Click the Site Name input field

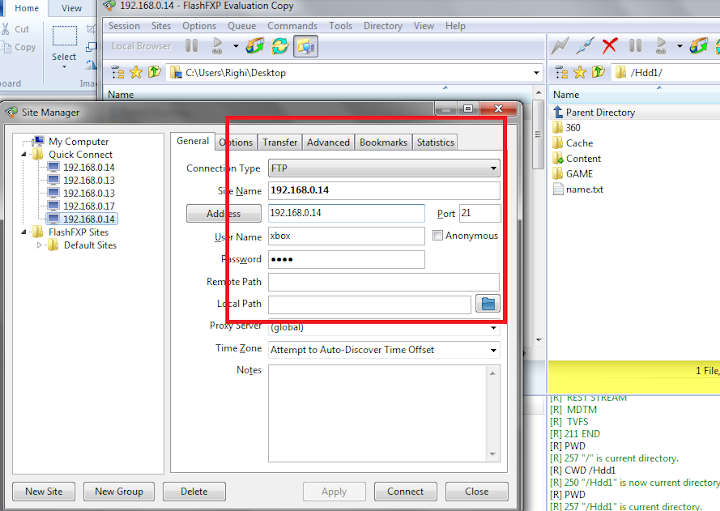384,190
